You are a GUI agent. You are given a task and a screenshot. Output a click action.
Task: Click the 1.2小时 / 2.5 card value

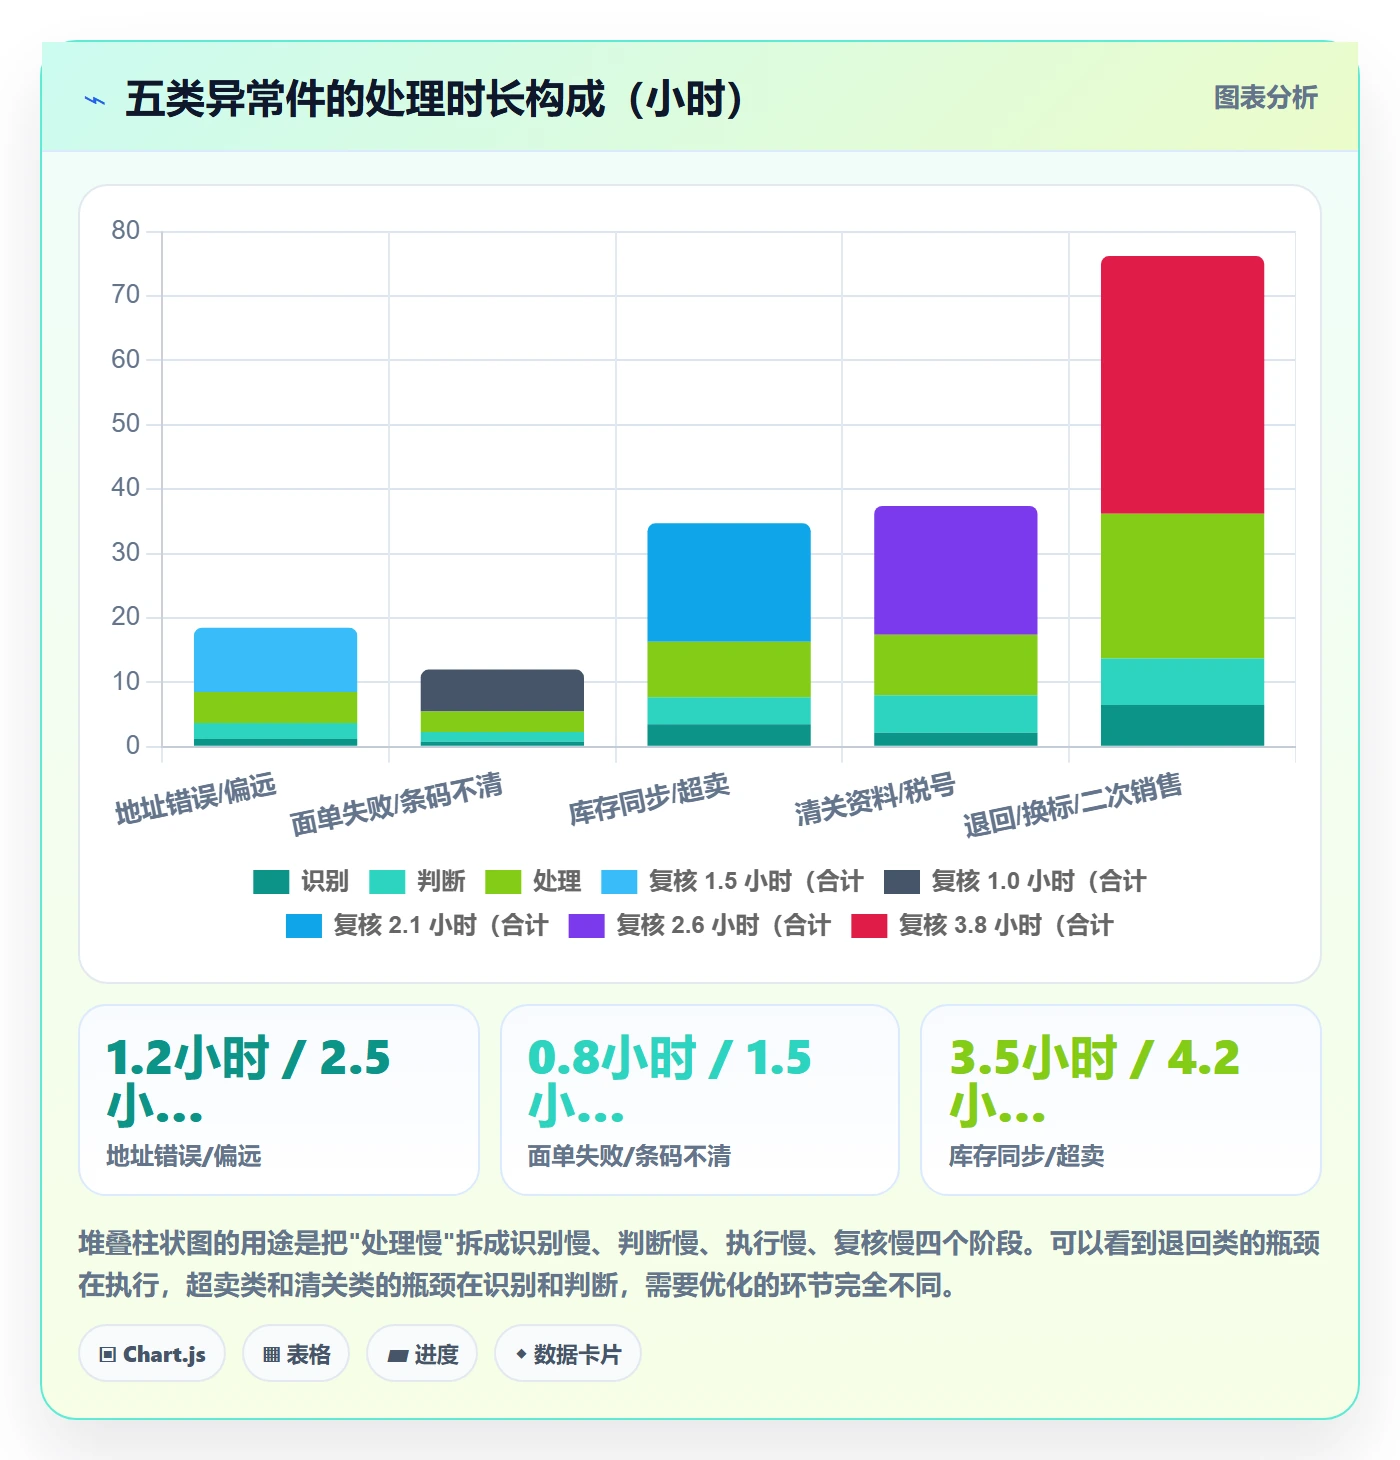coord(248,1082)
